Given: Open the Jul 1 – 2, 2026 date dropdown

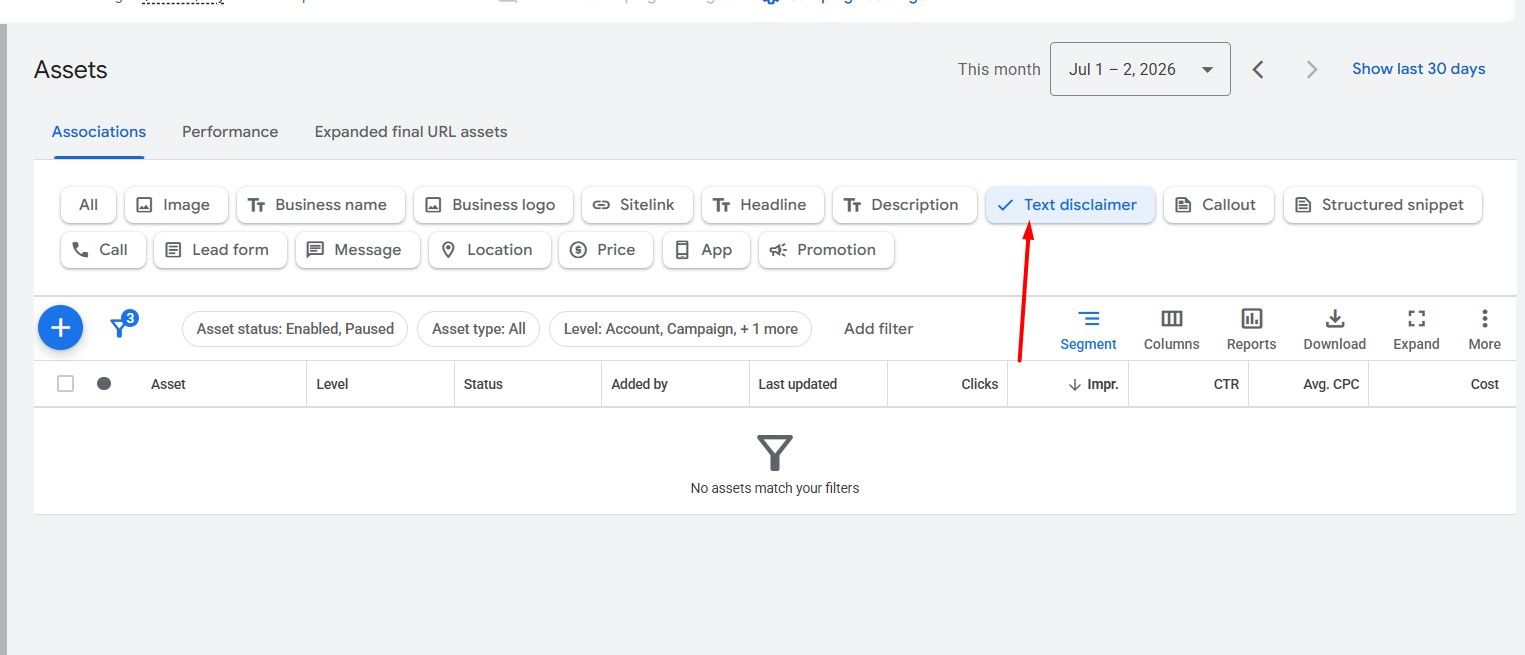Looking at the screenshot, I should coord(1140,69).
